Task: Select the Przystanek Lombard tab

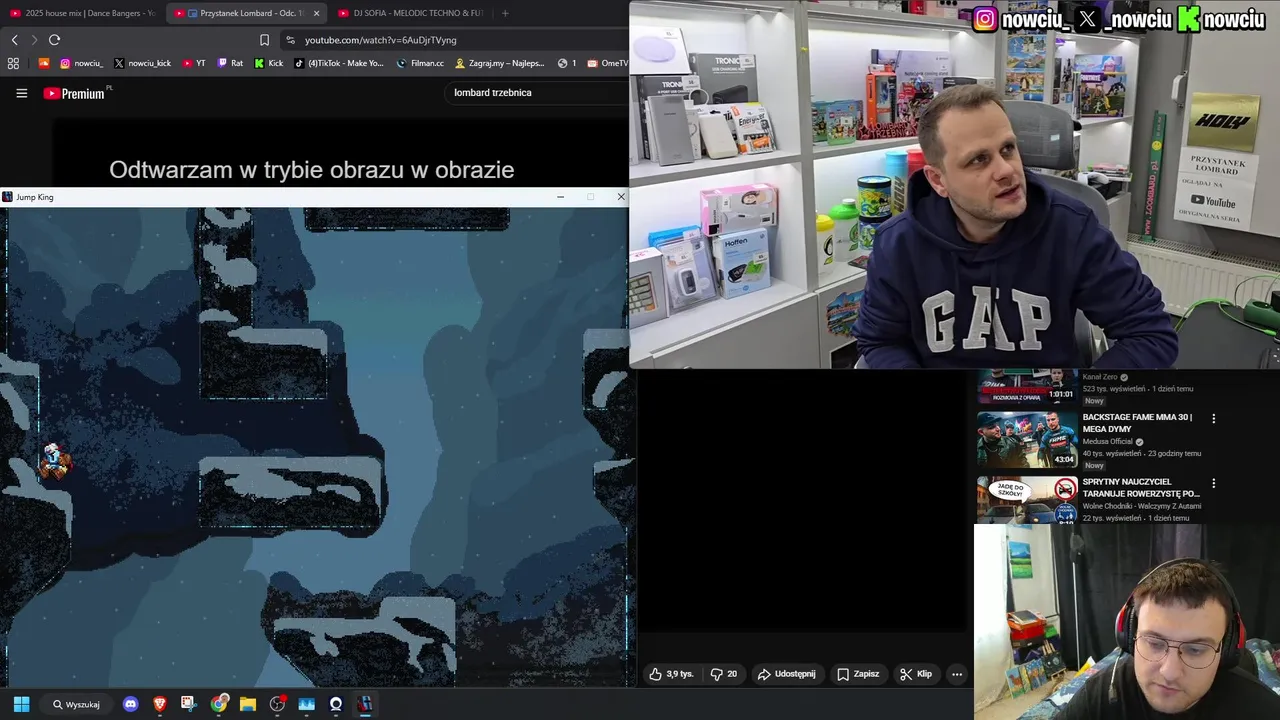Action: tap(244, 13)
